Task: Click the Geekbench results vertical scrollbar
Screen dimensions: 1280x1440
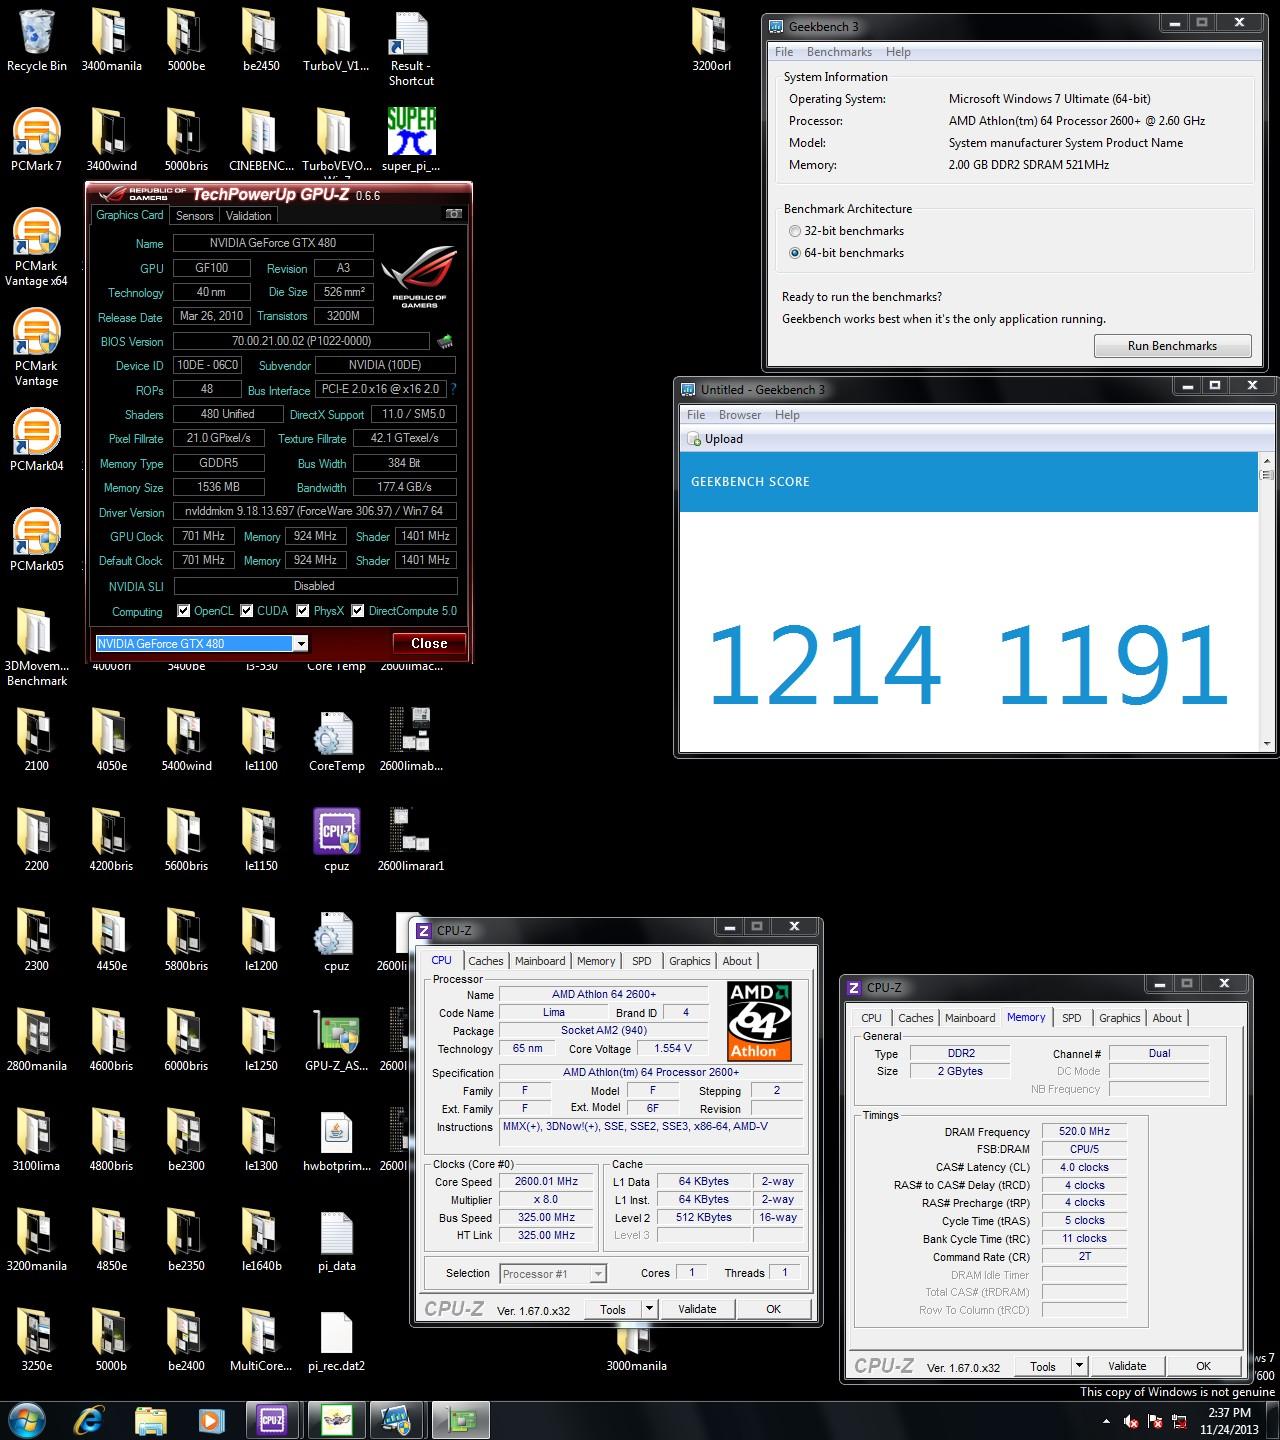Action: [1268, 600]
